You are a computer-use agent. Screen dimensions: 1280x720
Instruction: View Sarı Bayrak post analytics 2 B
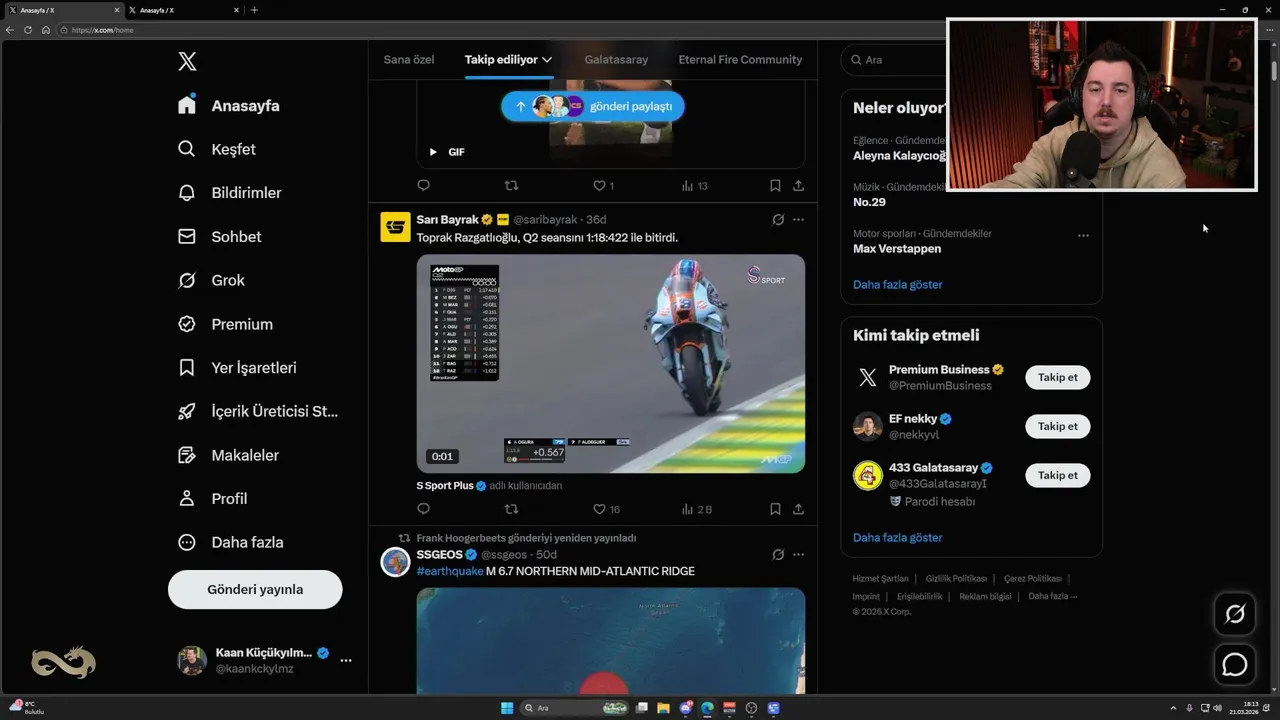point(696,509)
